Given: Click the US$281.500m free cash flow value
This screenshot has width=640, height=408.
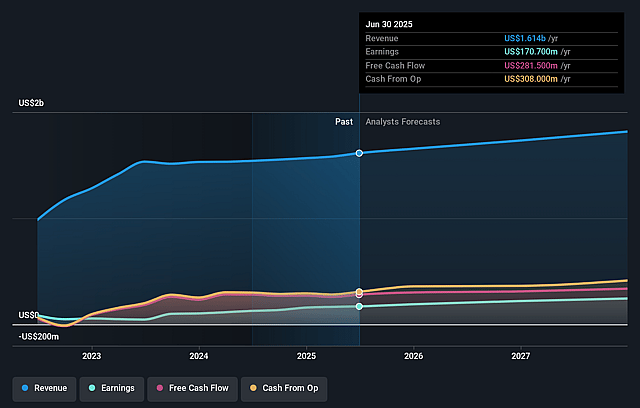Looking at the screenshot, I should point(531,66).
